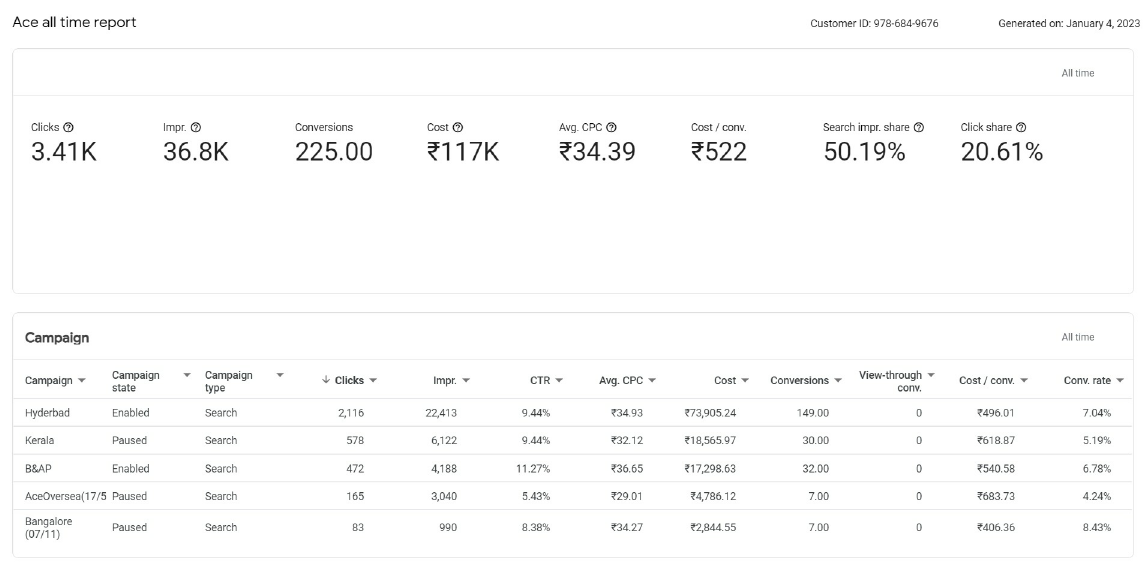Click the Ace all time report title

[x=75, y=23]
